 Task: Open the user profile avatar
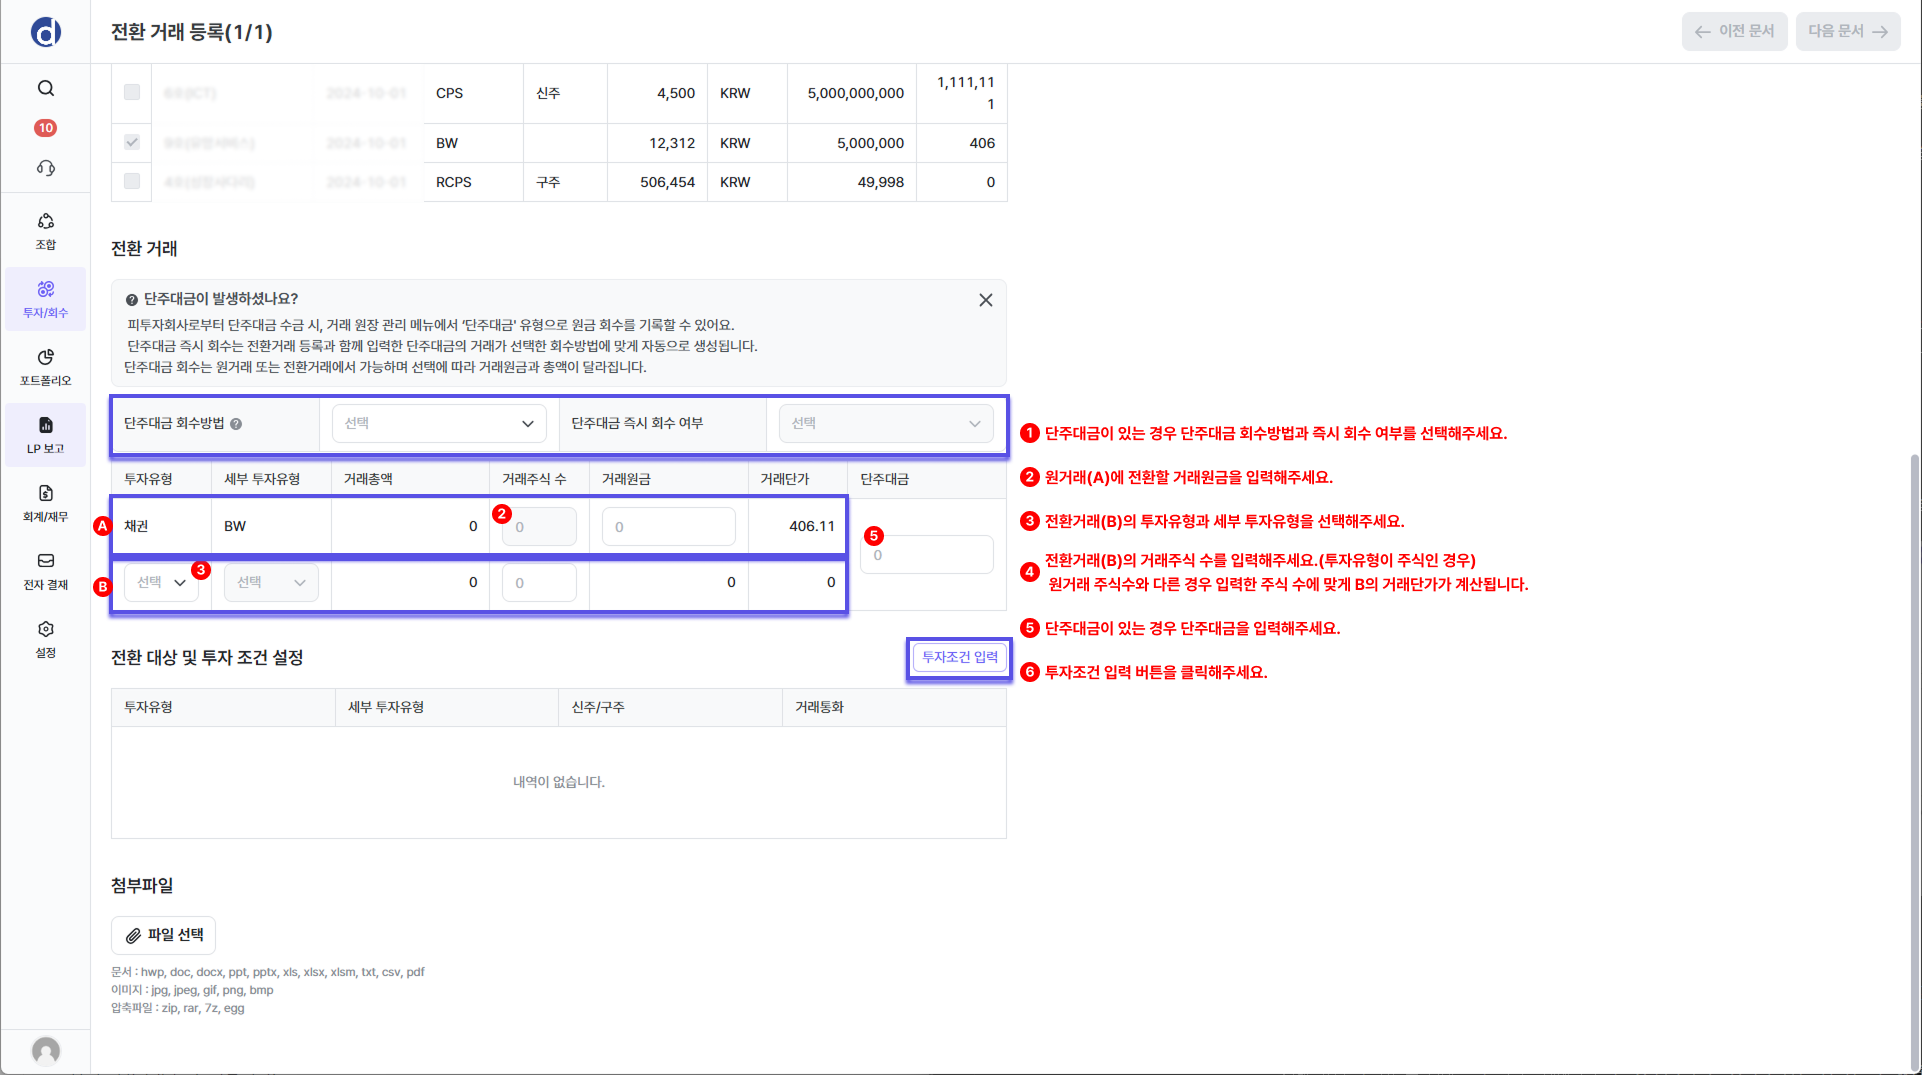46,1050
